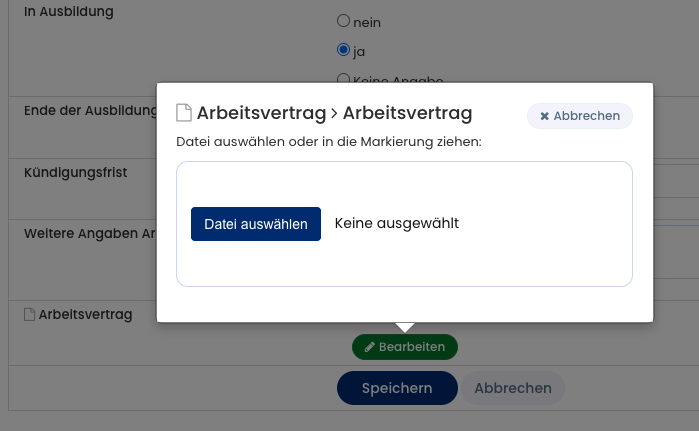Click the "Keine ausgewählt" file status text
Image resolution: width=699 pixels, height=431 pixels.
(x=396, y=224)
